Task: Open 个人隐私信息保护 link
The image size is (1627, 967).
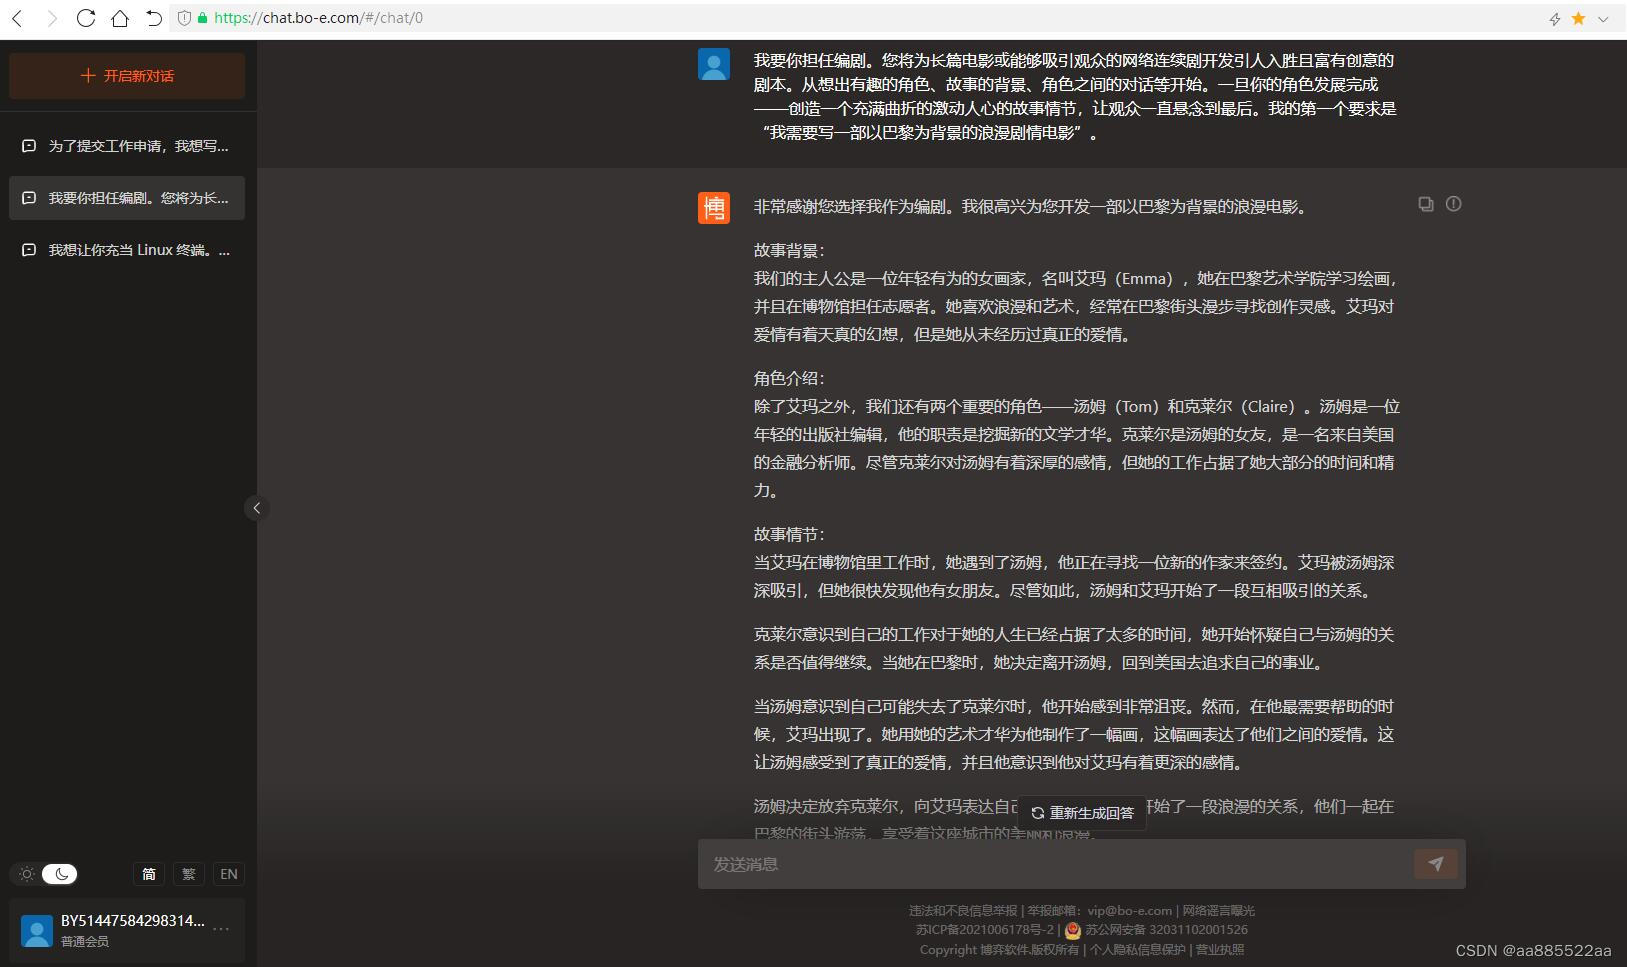Action: (1137, 950)
